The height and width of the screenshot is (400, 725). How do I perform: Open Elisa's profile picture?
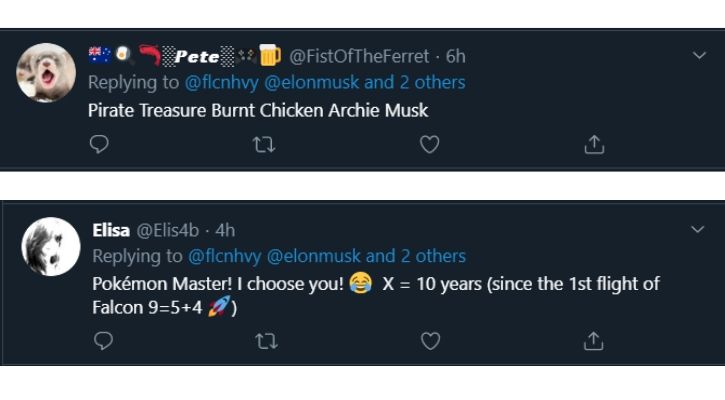tap(50, 247)
